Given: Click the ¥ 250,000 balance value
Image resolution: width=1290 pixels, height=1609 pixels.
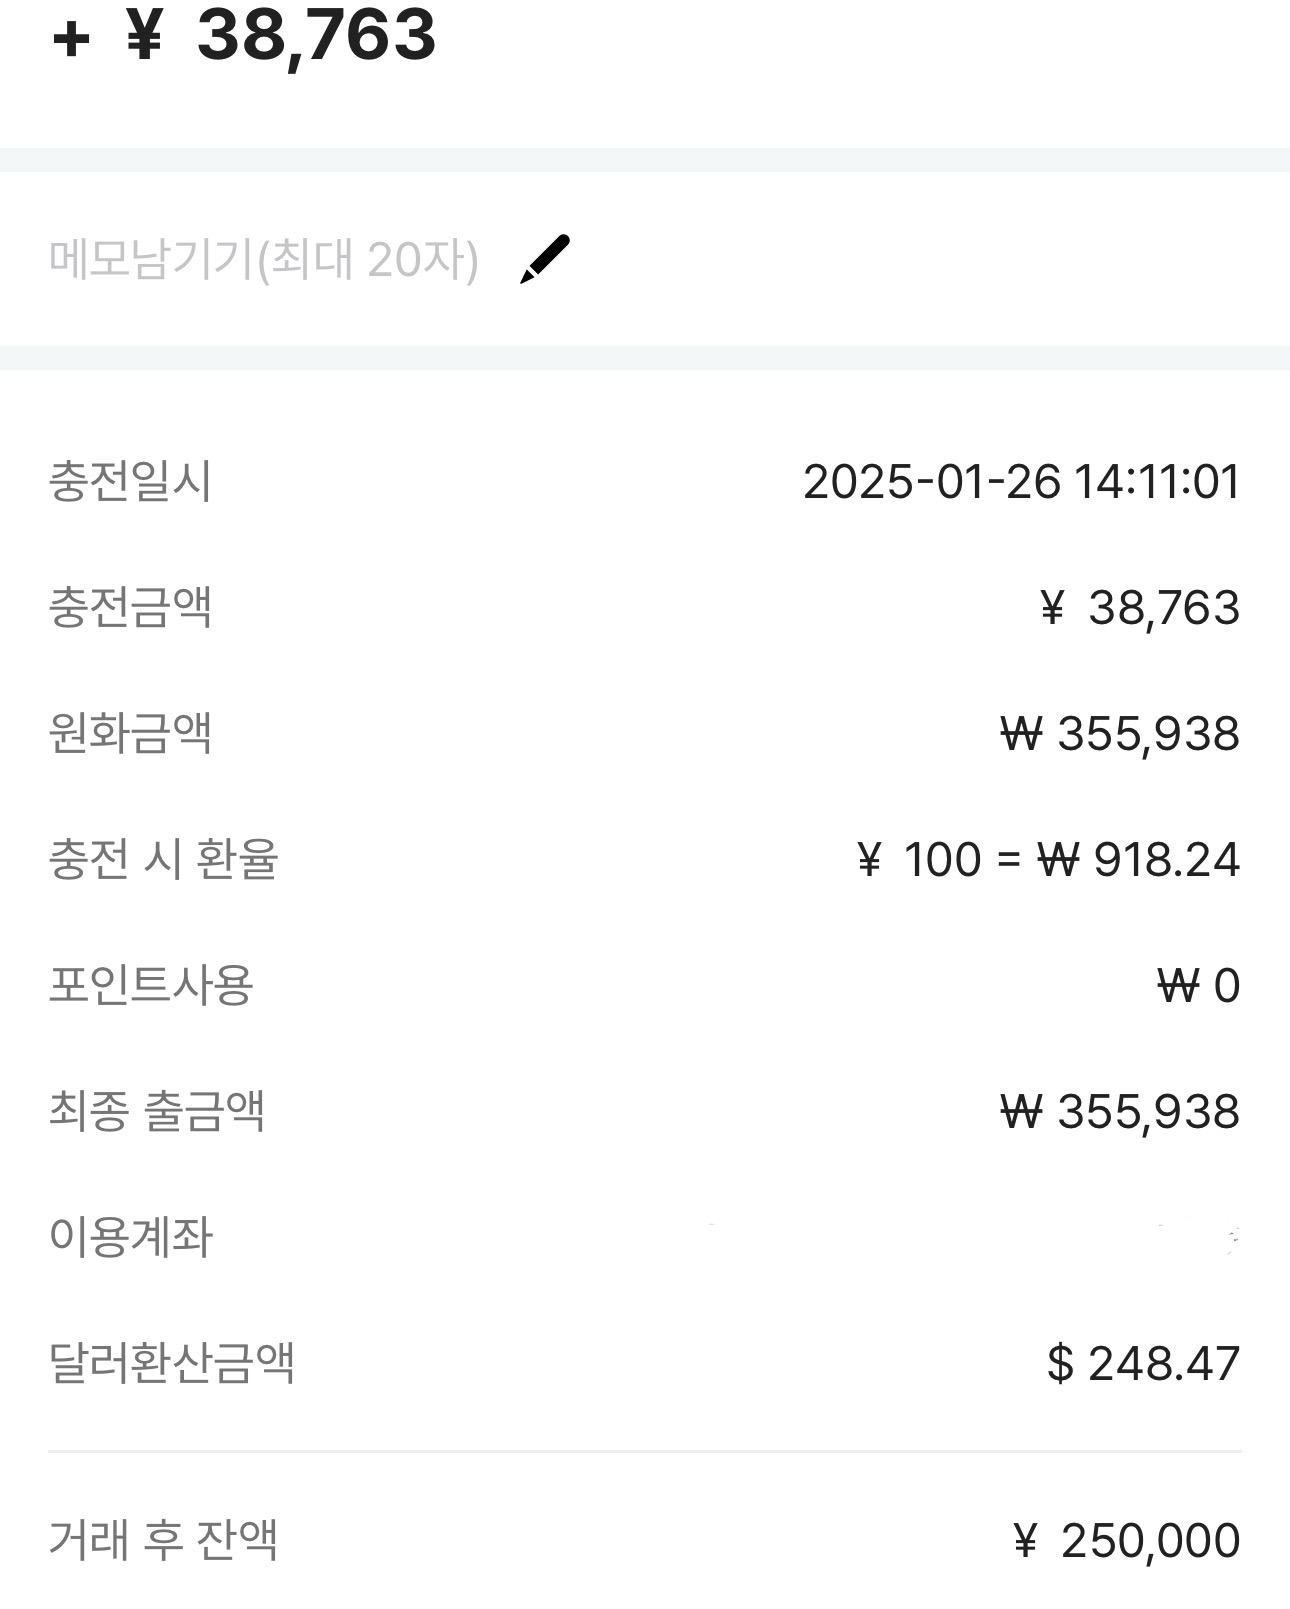Looking at the screenshot, I should 1127,1541.
